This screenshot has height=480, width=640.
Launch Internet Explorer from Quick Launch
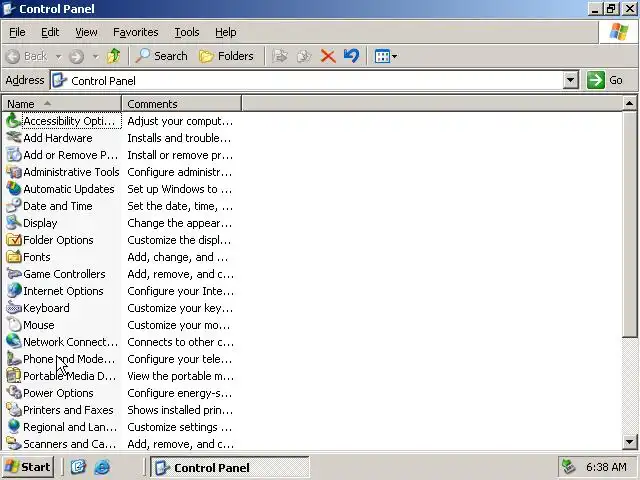(102, 467)
